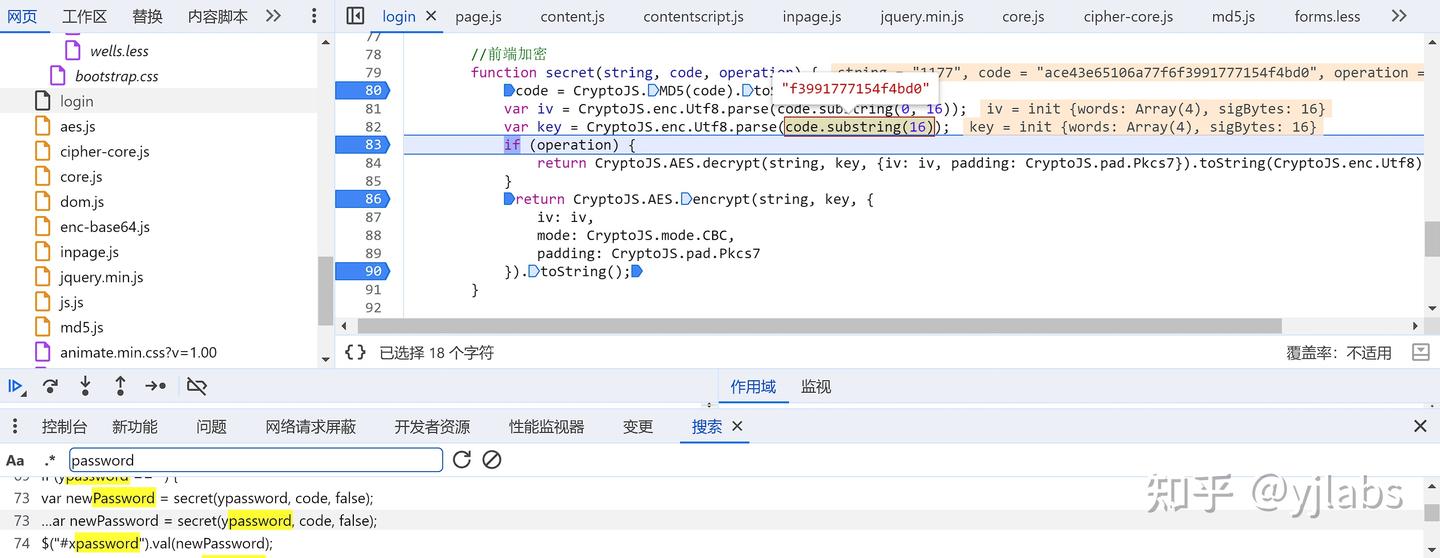Open forms.less editor tab
The width and height of the screenshot is (1440, 558).
(x=1327, y=16)
